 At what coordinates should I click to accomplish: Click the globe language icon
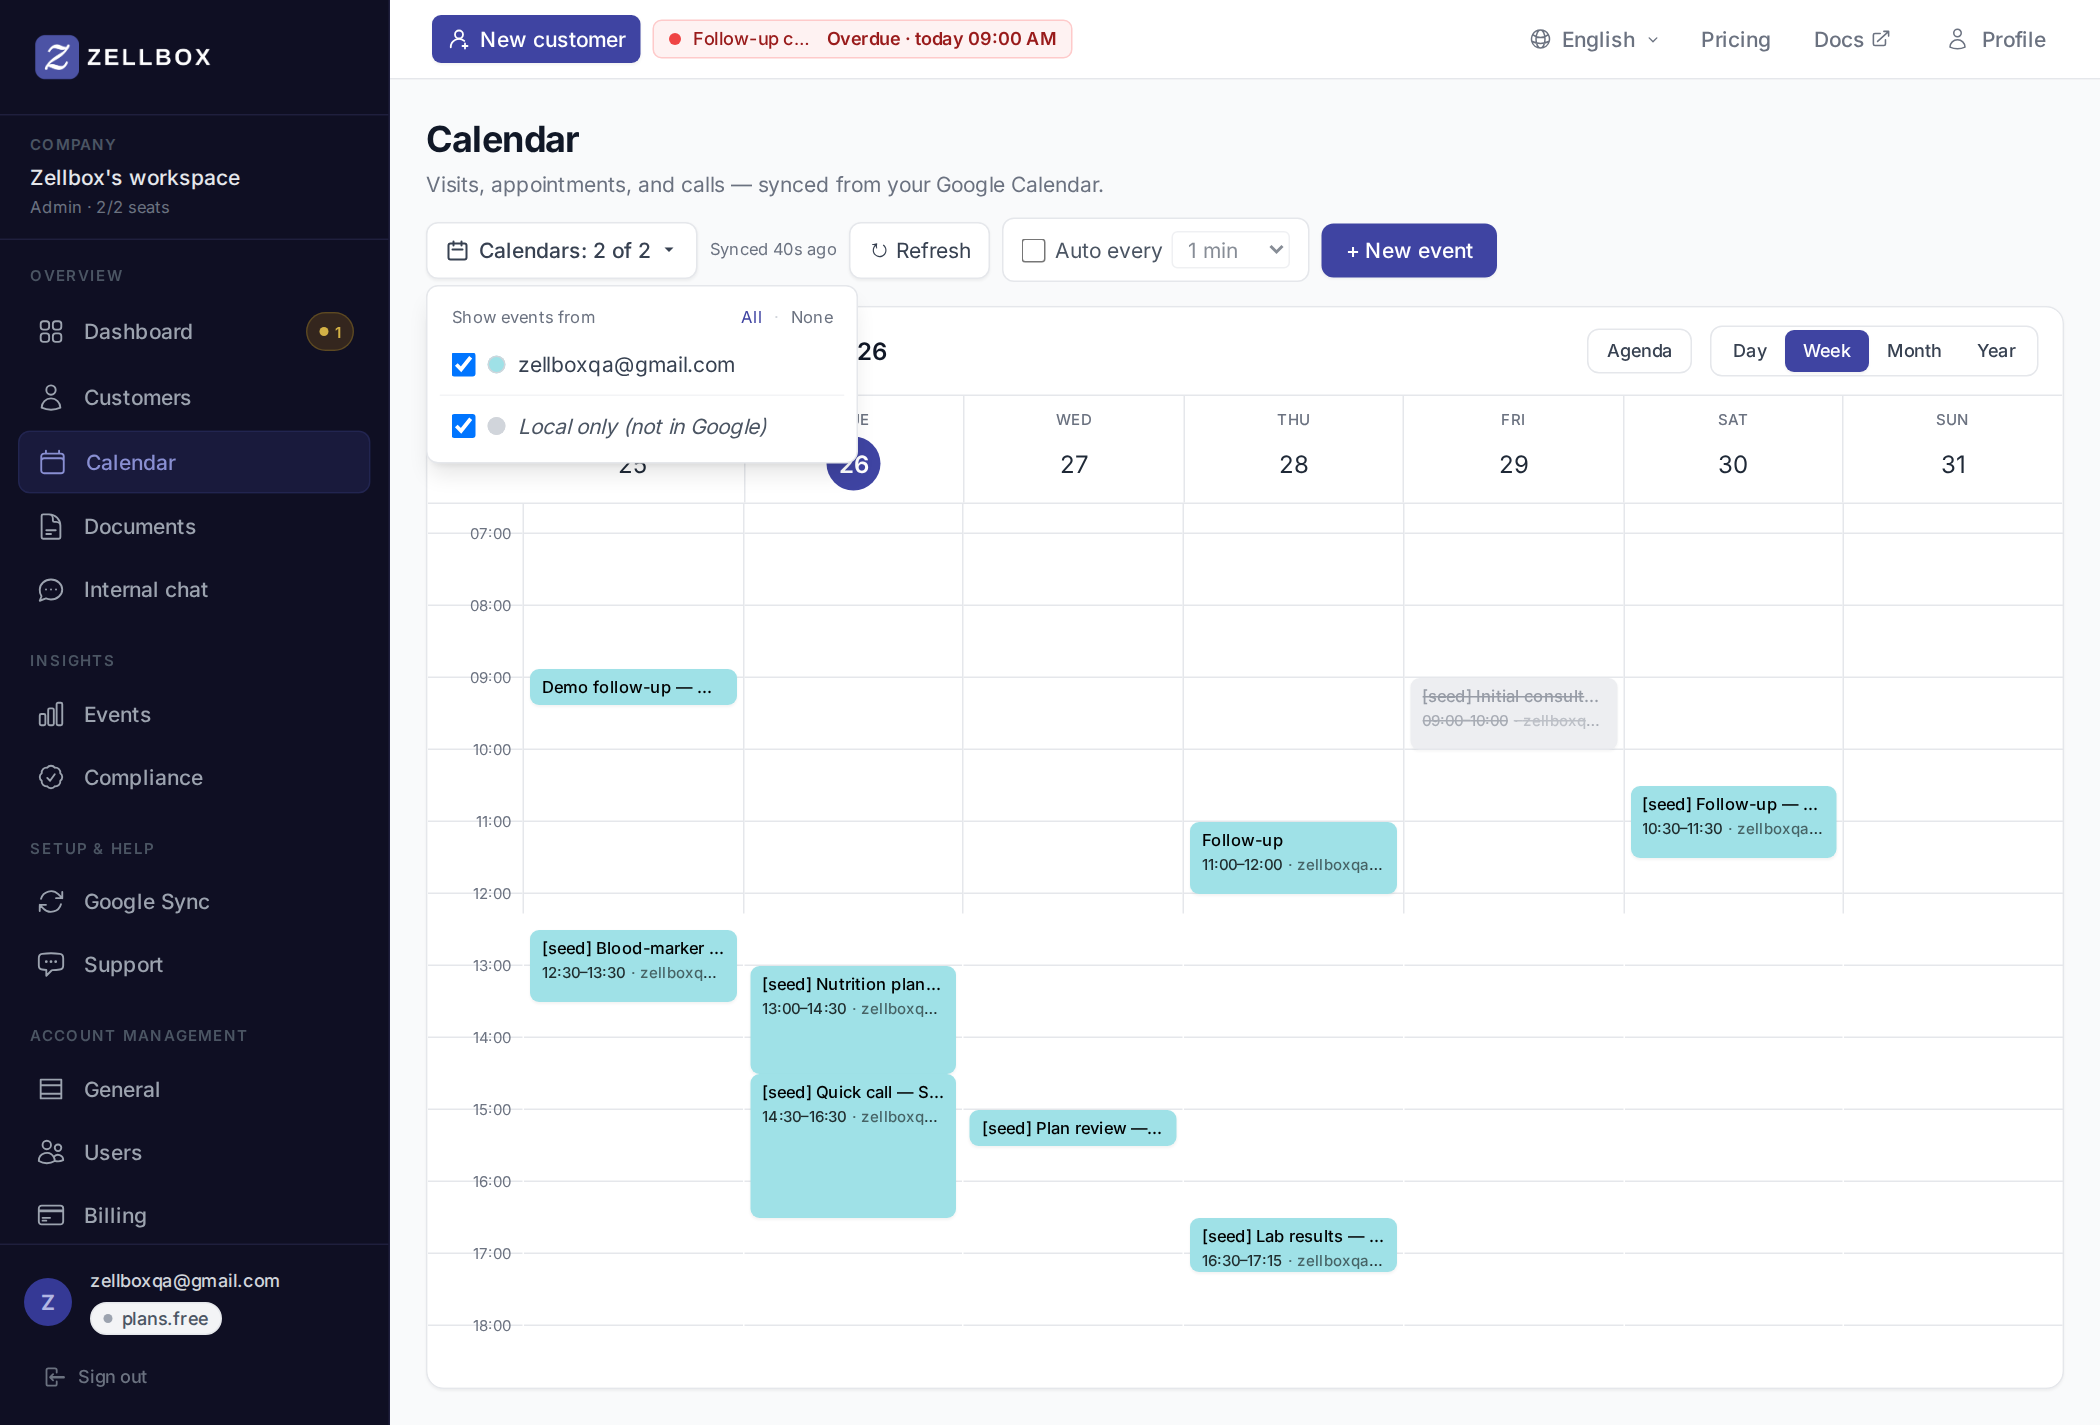pyautogui.click(x=1541, y=39)
